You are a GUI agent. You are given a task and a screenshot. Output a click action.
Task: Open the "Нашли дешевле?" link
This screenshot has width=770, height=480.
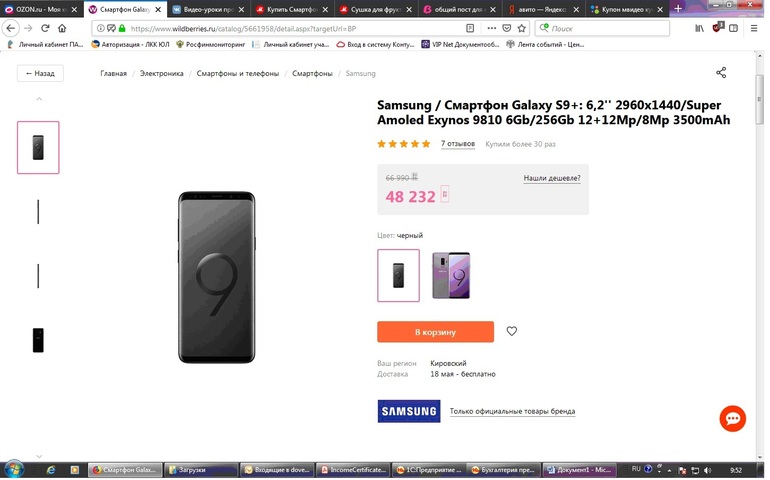pos(551,178)
